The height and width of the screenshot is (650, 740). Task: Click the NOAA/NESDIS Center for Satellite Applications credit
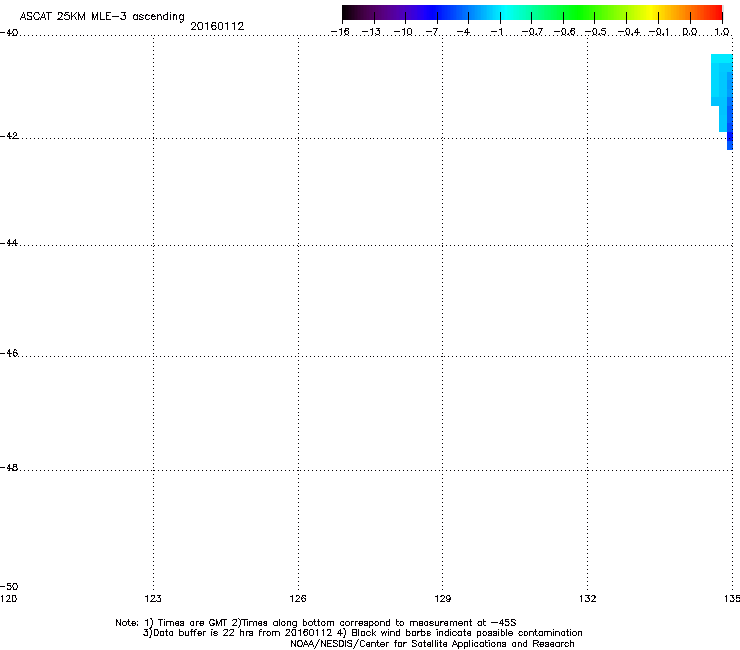click(x=432, y=644)
